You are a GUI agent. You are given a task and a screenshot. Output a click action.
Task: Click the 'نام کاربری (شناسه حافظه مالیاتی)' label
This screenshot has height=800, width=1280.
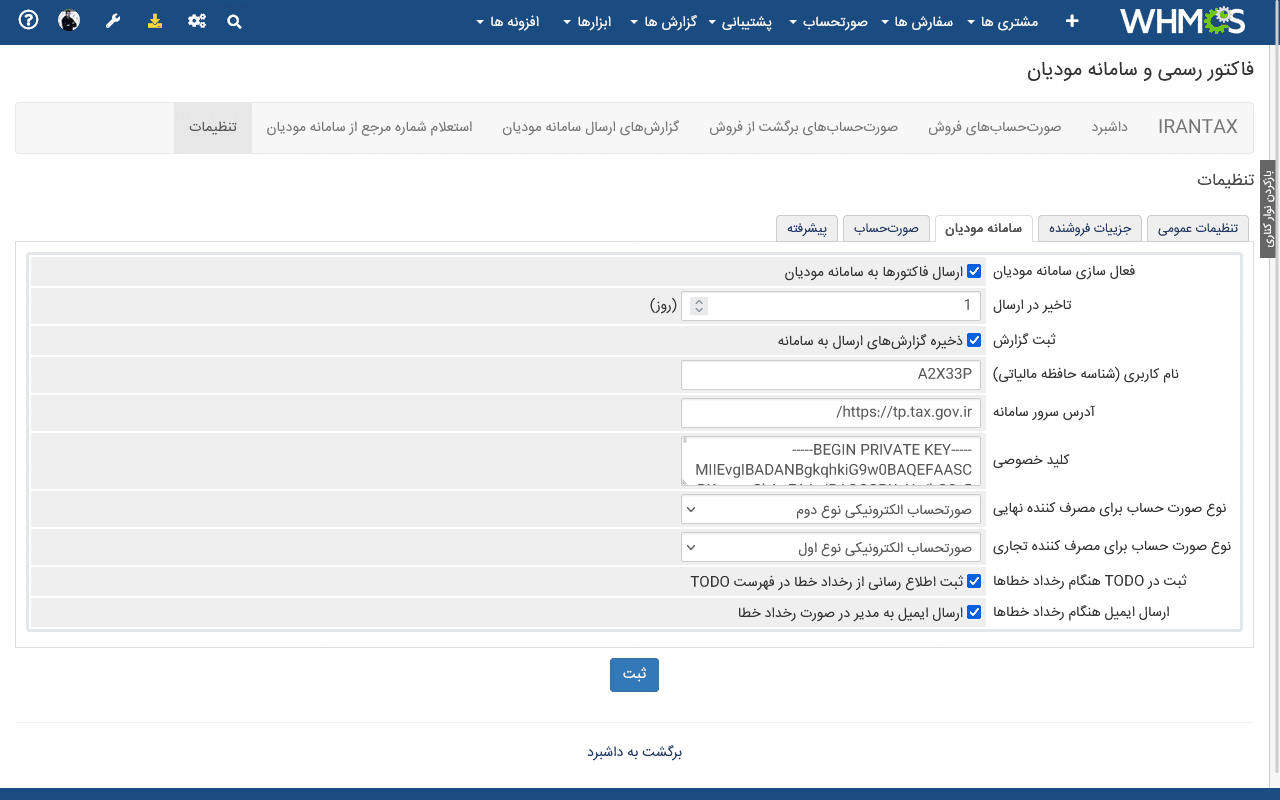coord(1086,375)
